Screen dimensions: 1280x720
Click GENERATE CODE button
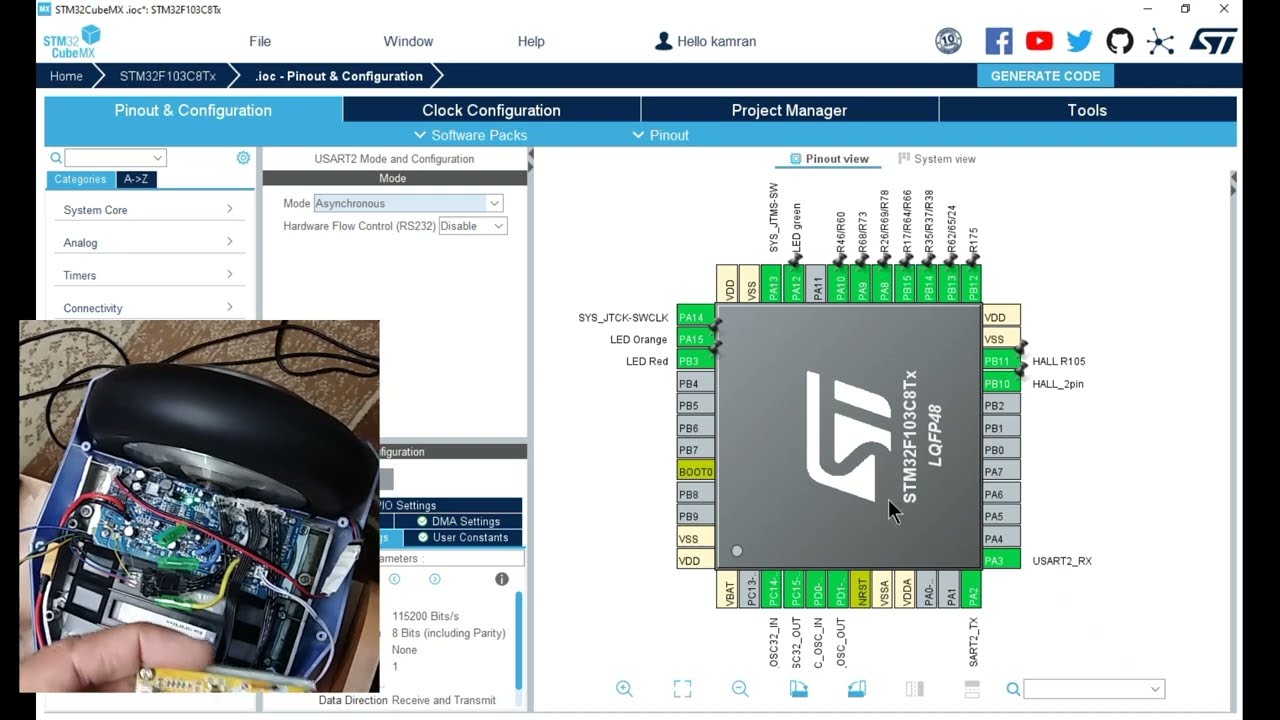click(x=1045, y=76)
